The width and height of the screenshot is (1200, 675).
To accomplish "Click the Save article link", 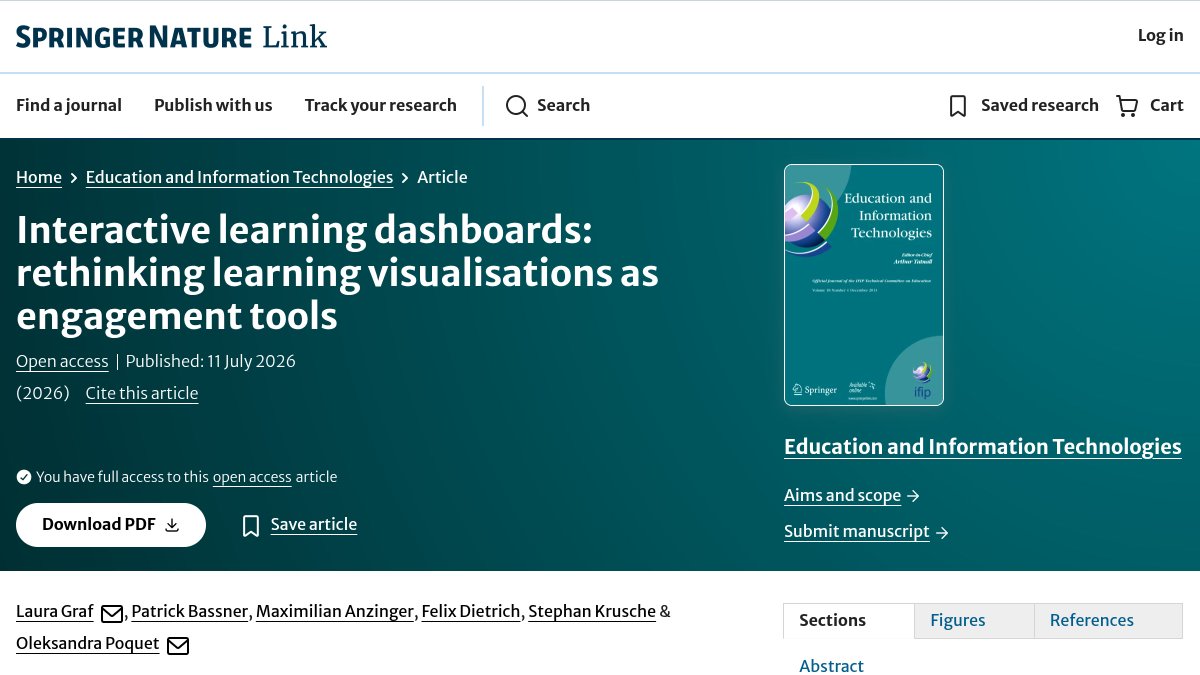I will (314, 524).
